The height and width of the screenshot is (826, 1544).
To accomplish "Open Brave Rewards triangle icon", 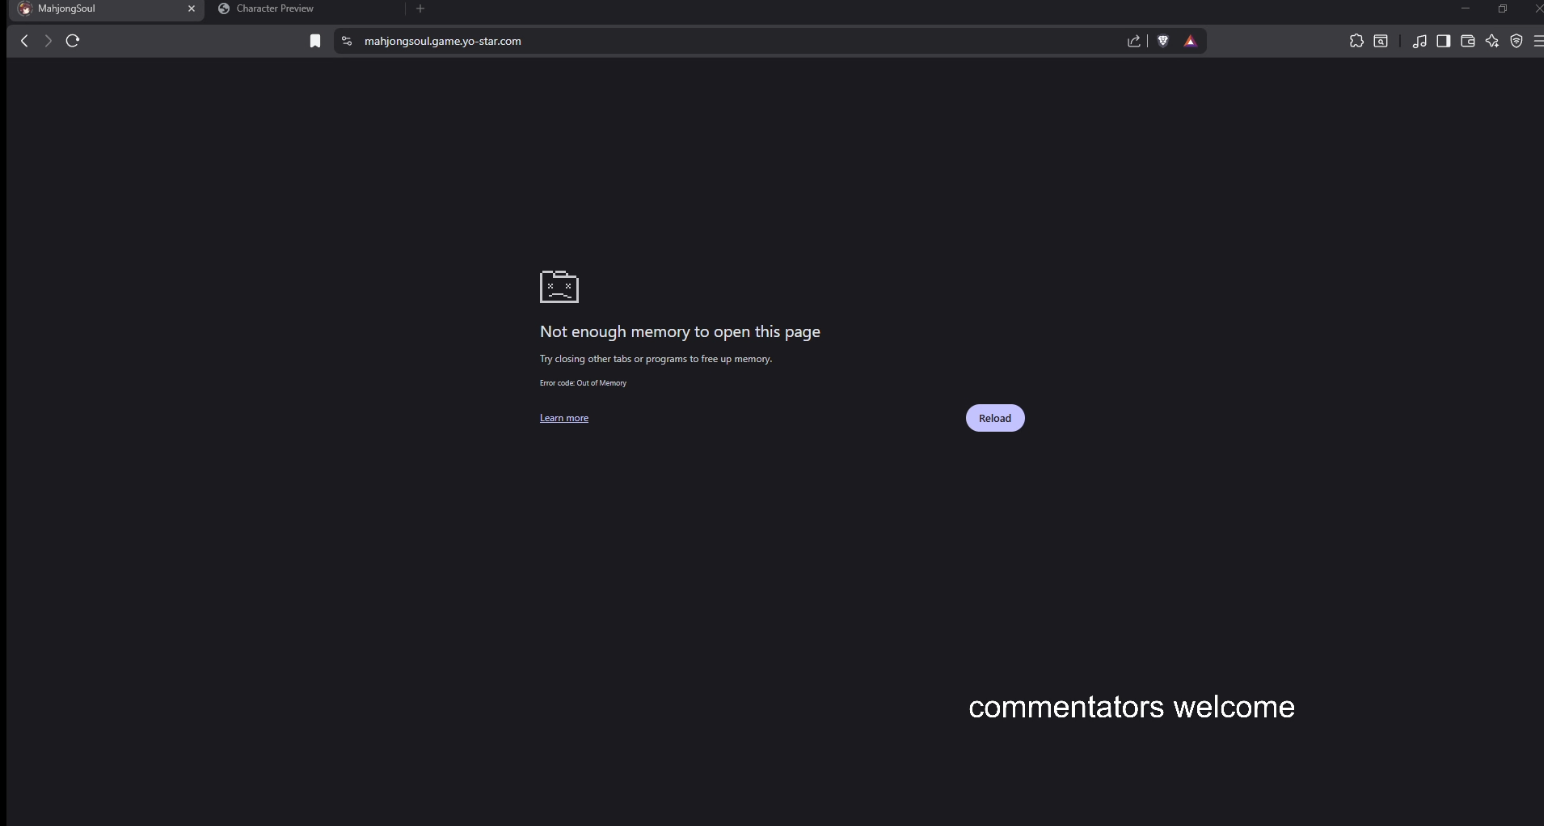I will click(x=1190, y=41).
